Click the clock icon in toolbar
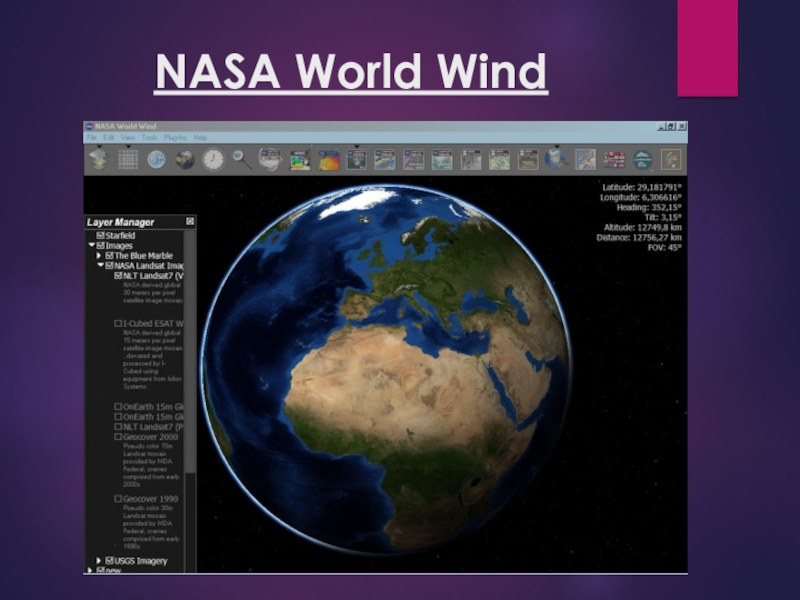 [x=213, y=159]
